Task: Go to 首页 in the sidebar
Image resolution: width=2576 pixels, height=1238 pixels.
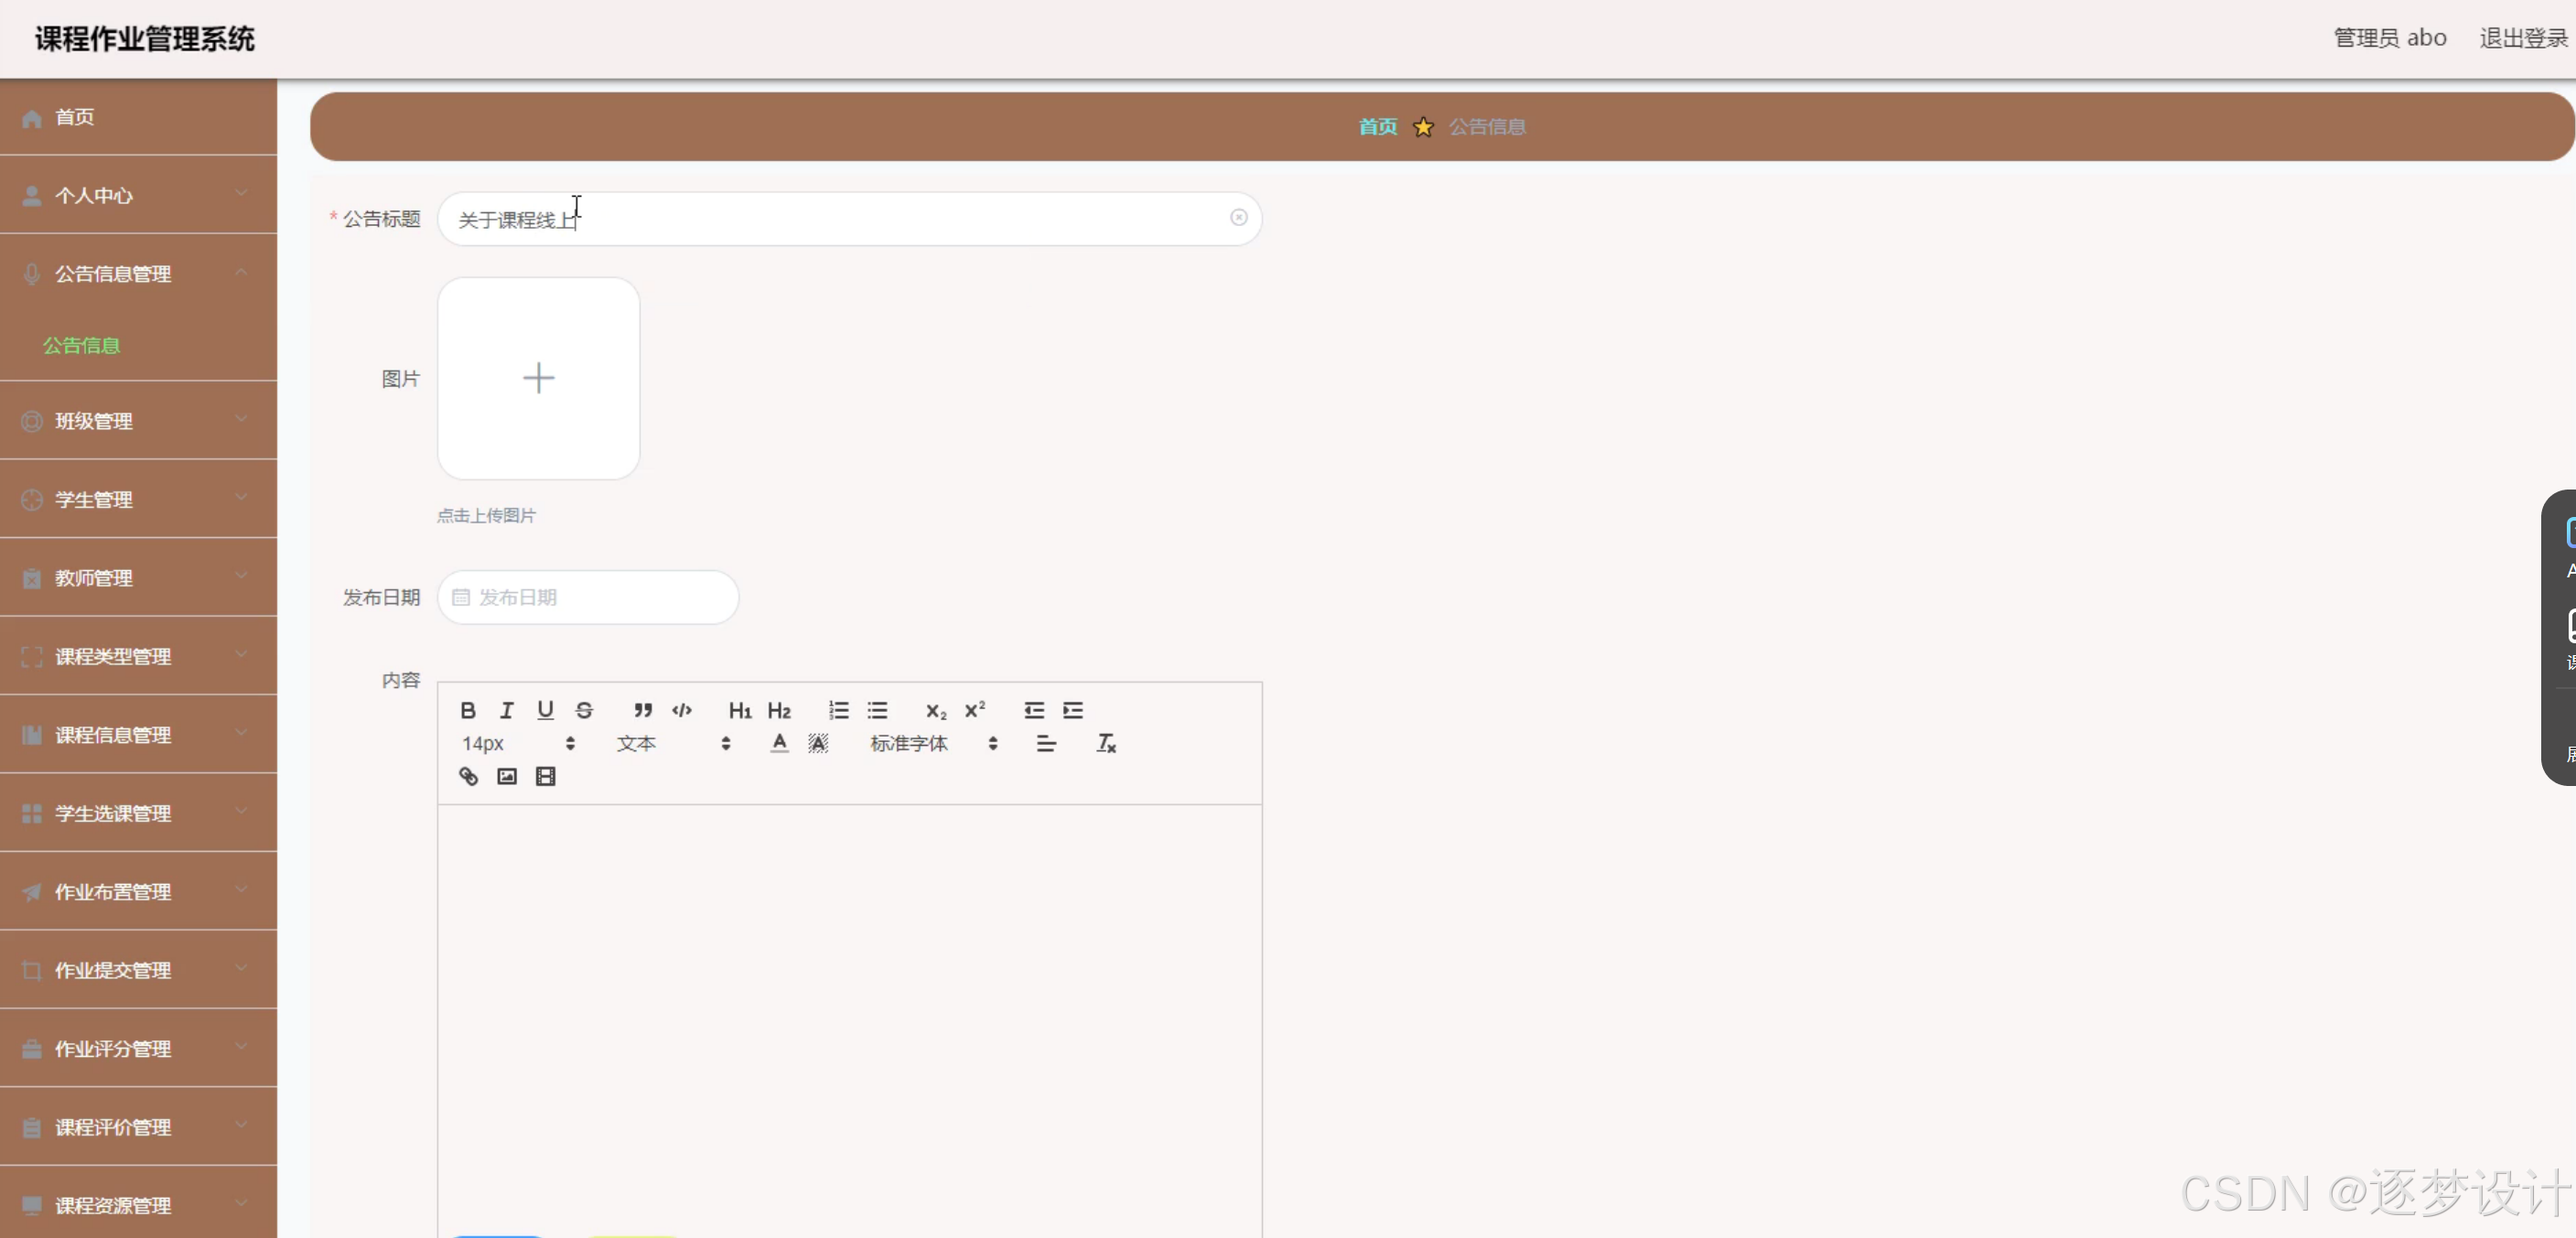Action: point(75,117)
